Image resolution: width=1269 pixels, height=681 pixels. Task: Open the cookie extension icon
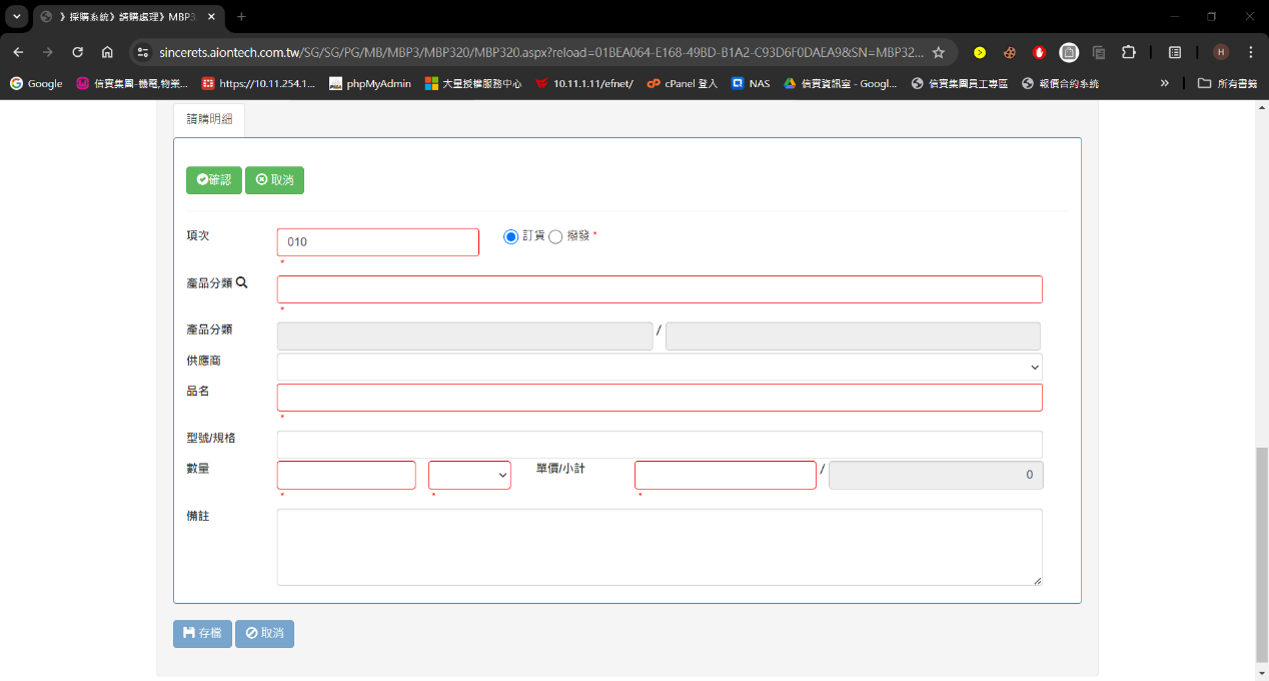pyautogui.click(x=1010, y=52)
